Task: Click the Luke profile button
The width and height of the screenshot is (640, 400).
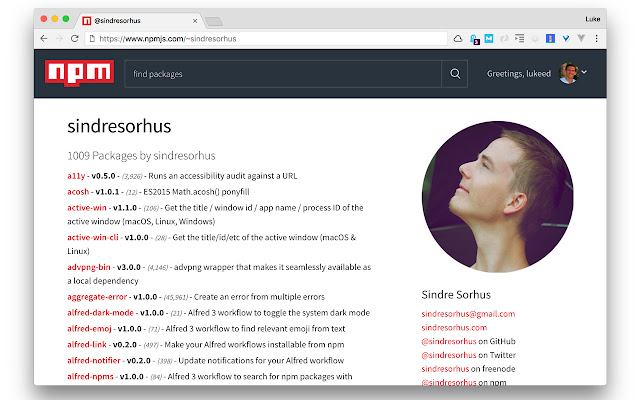Action: 592,19
